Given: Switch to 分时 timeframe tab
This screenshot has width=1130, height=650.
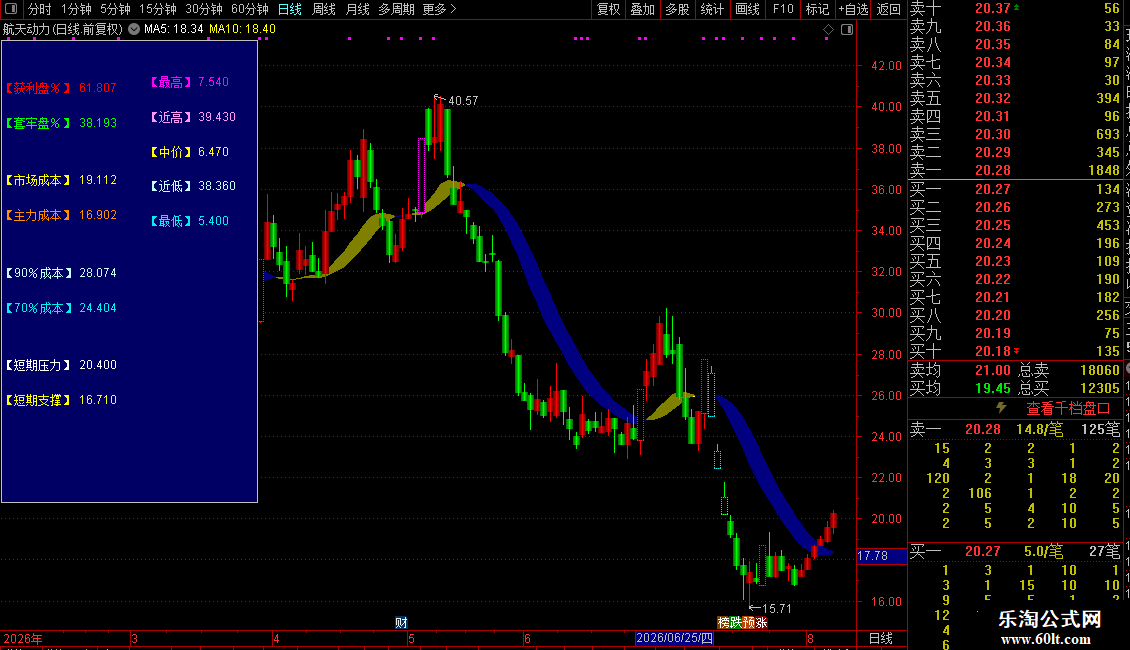Looking at the screenshot, I should [x=40, y=9].
